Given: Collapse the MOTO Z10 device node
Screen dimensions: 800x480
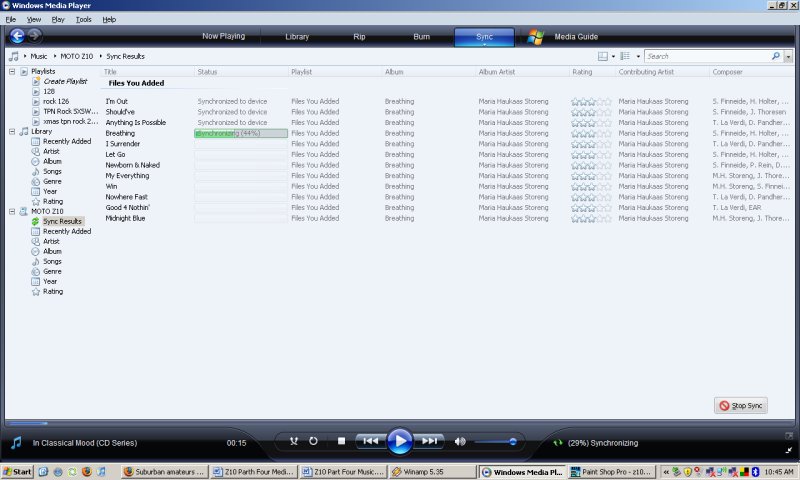Looking at the screenshot, I should click(x=12, y=211).
